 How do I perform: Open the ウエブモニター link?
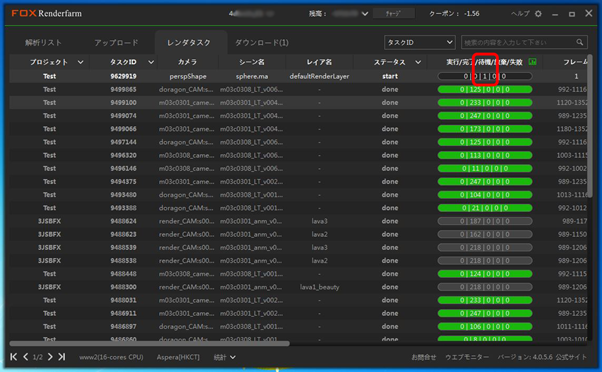[x=467, y=357]
